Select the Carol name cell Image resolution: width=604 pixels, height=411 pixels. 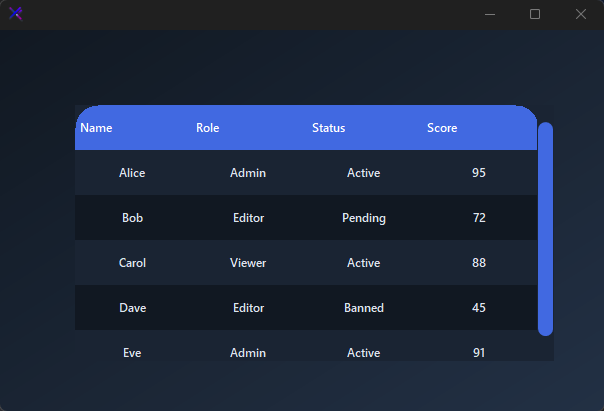(133, 263)
